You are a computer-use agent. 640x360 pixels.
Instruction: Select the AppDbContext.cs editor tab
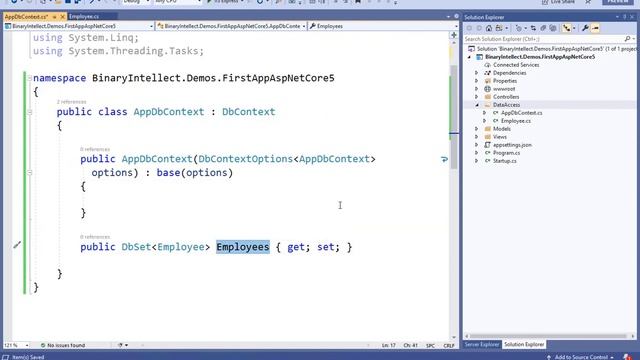tap(27, 17)
